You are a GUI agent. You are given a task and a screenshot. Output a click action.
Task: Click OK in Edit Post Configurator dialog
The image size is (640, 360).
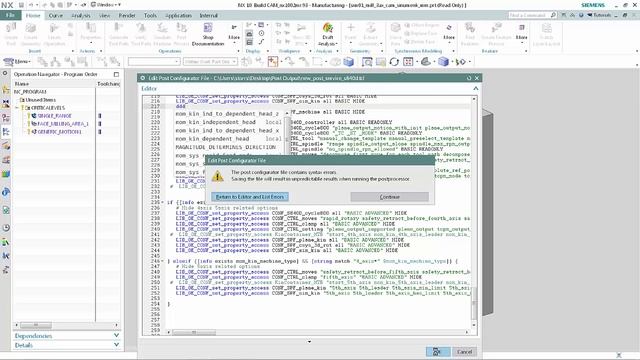pos(438,352)
